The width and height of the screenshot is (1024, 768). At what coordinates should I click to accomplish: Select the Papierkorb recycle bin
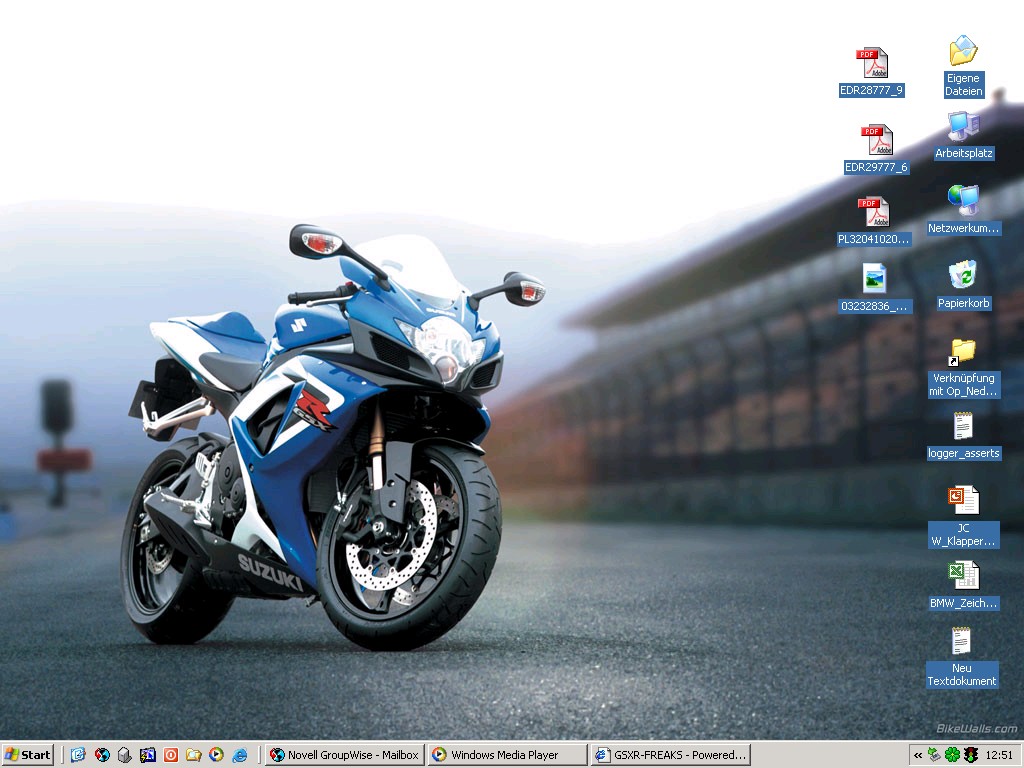963,275
